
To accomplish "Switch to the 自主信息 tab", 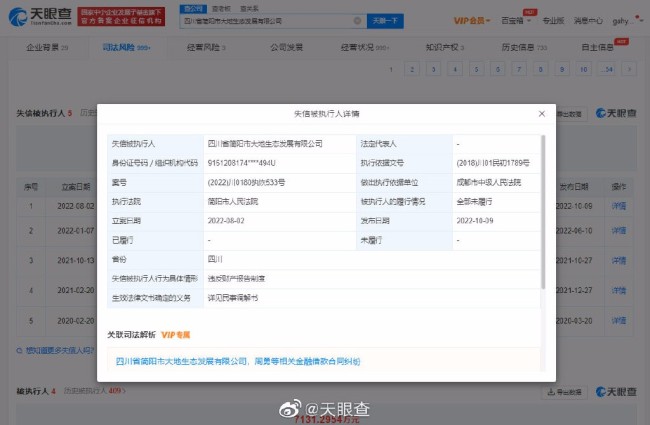I will coord(597,48).
